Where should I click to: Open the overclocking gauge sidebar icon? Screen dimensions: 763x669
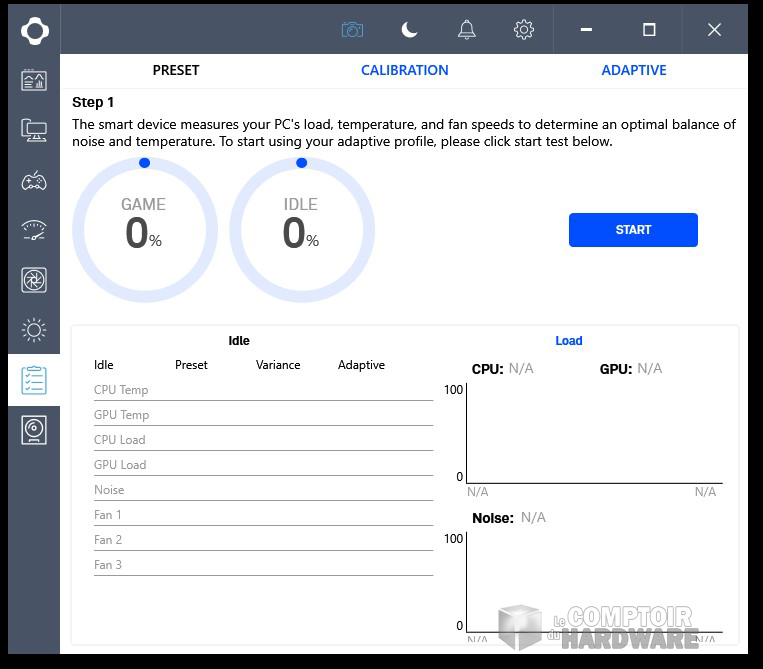point(34,230)
